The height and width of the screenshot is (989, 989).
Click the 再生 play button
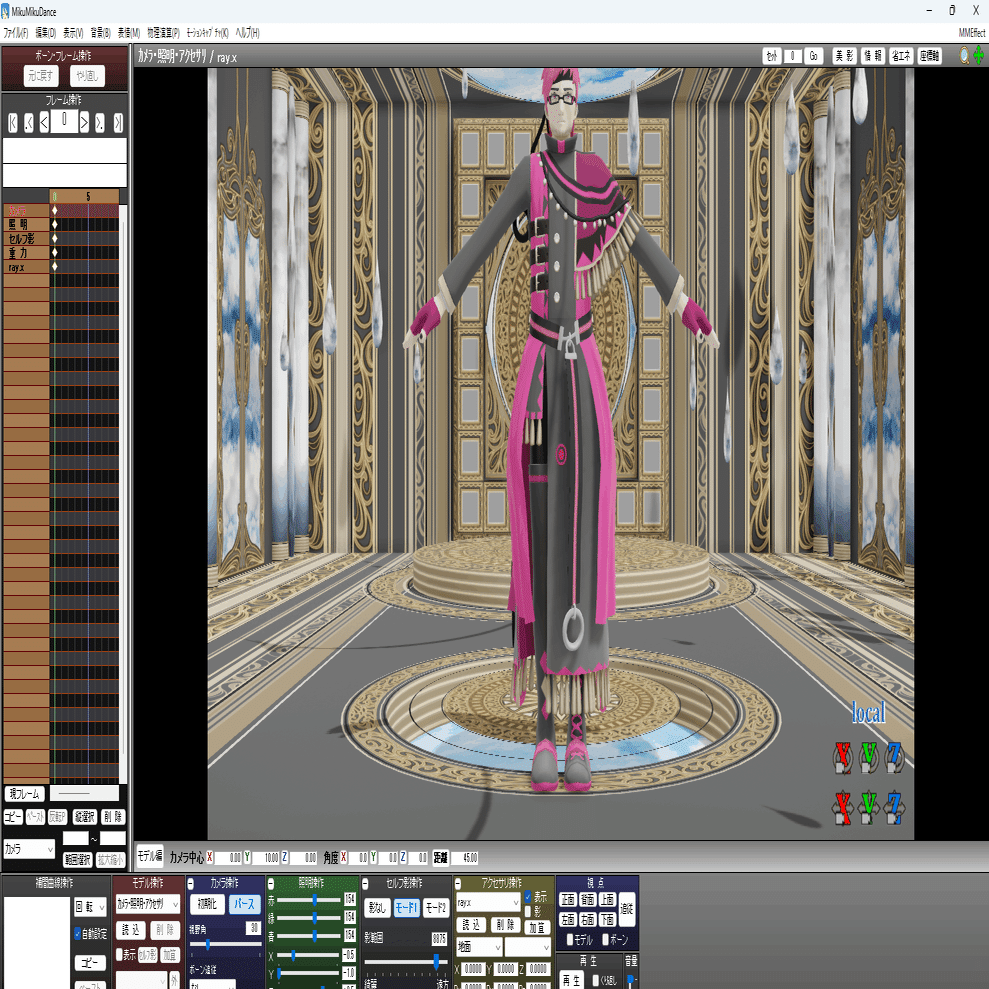tap(571, 980)
